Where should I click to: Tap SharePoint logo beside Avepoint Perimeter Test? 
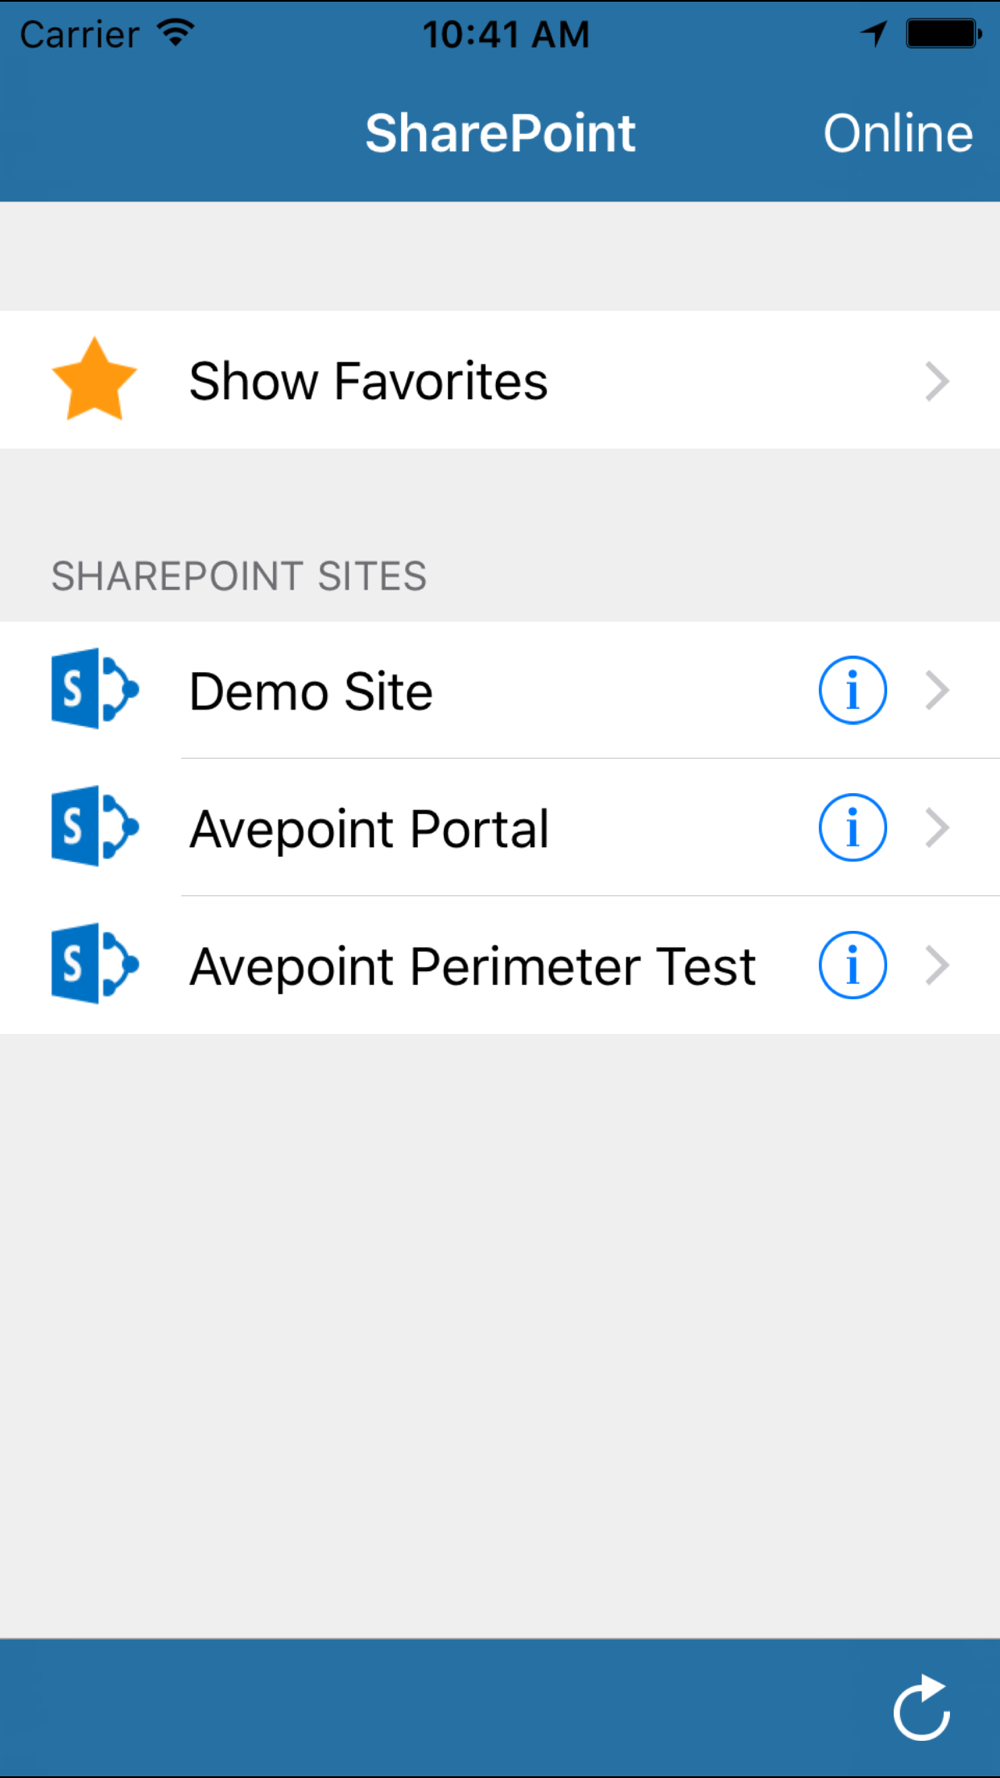click(x=94, y=965)
